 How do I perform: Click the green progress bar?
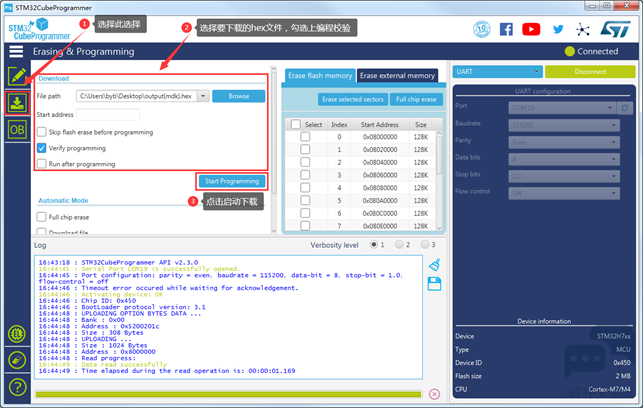[x=228, y=394]
